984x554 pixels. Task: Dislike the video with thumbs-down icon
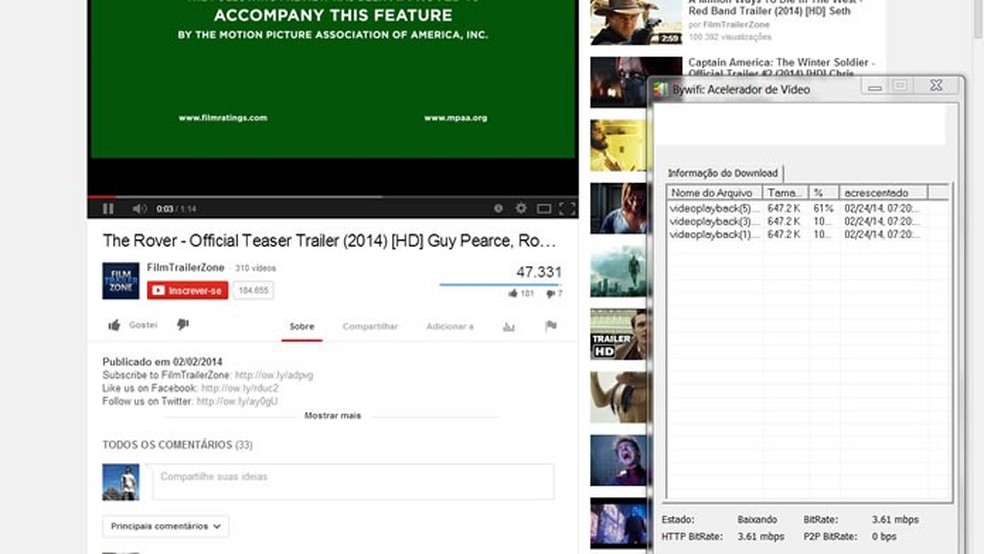[x=183, y=324]
